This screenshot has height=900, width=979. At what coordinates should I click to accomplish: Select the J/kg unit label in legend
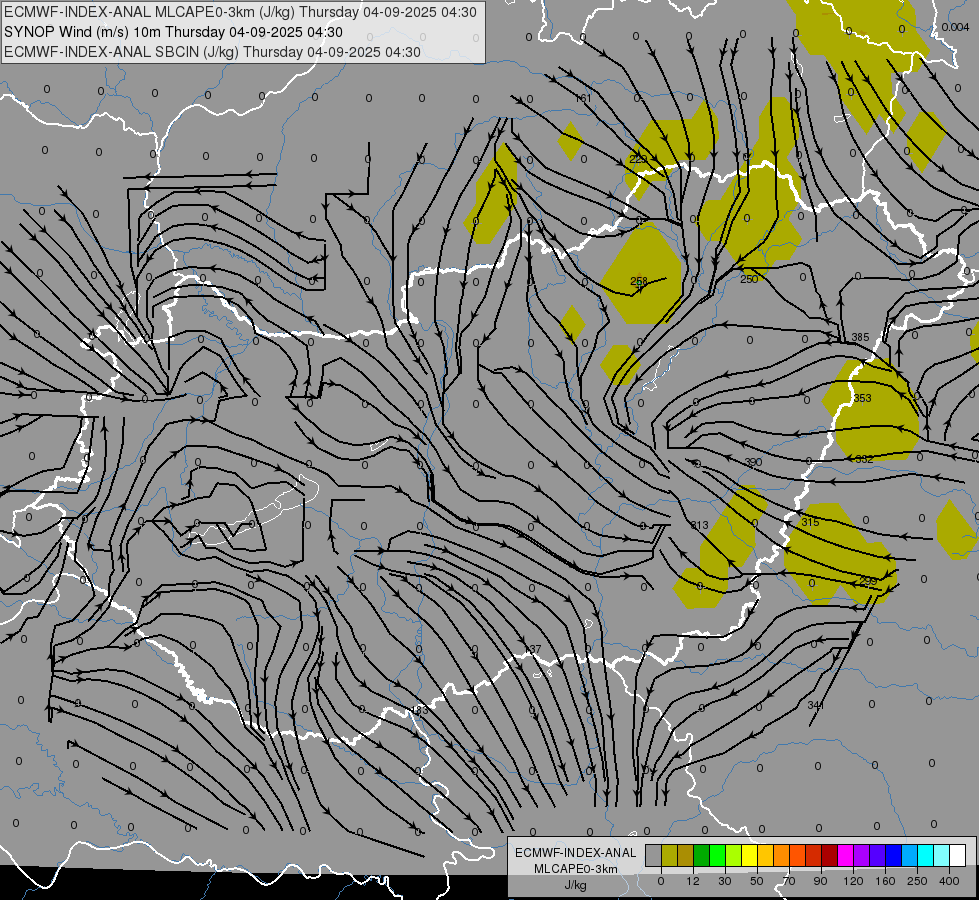point(575,885)
